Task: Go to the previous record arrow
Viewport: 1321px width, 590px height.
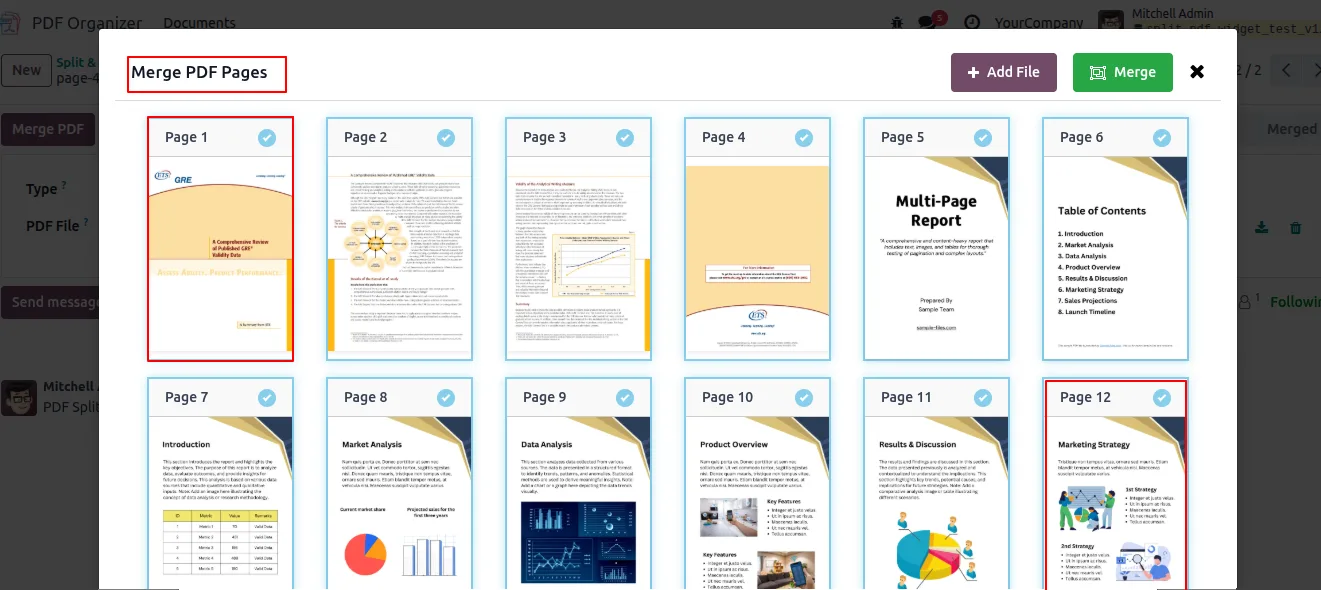Action: coord(1286,70)
